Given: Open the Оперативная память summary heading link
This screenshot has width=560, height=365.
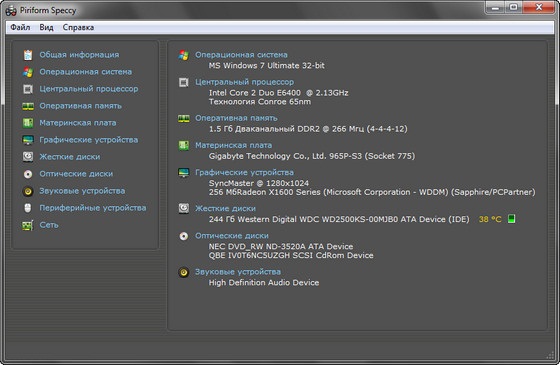Looking at the screenshot, I should coord(236,118).
